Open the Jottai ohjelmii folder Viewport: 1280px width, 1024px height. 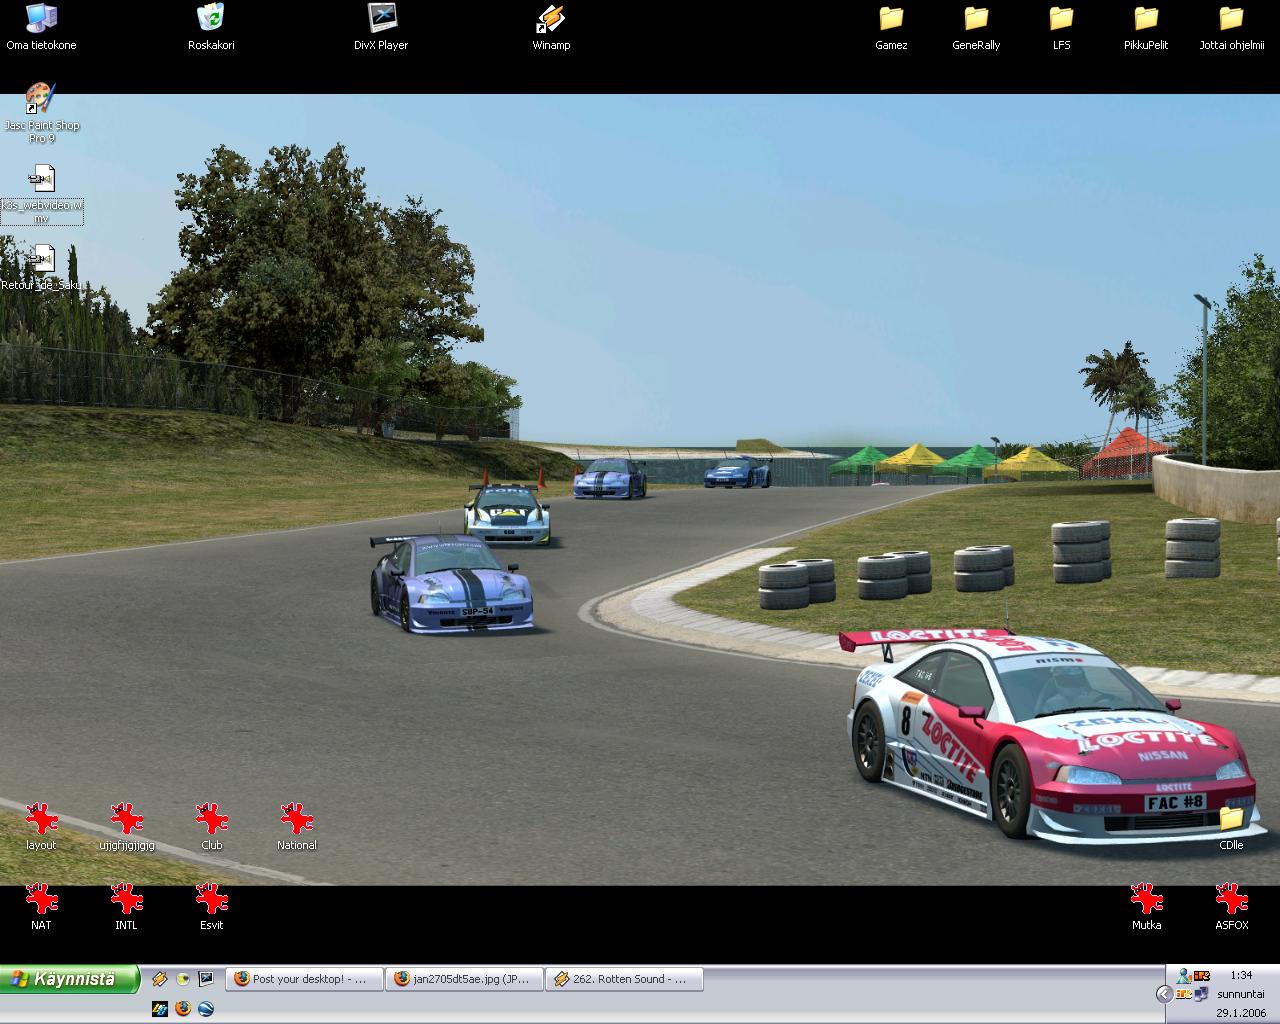click(x=1232, y=27)
